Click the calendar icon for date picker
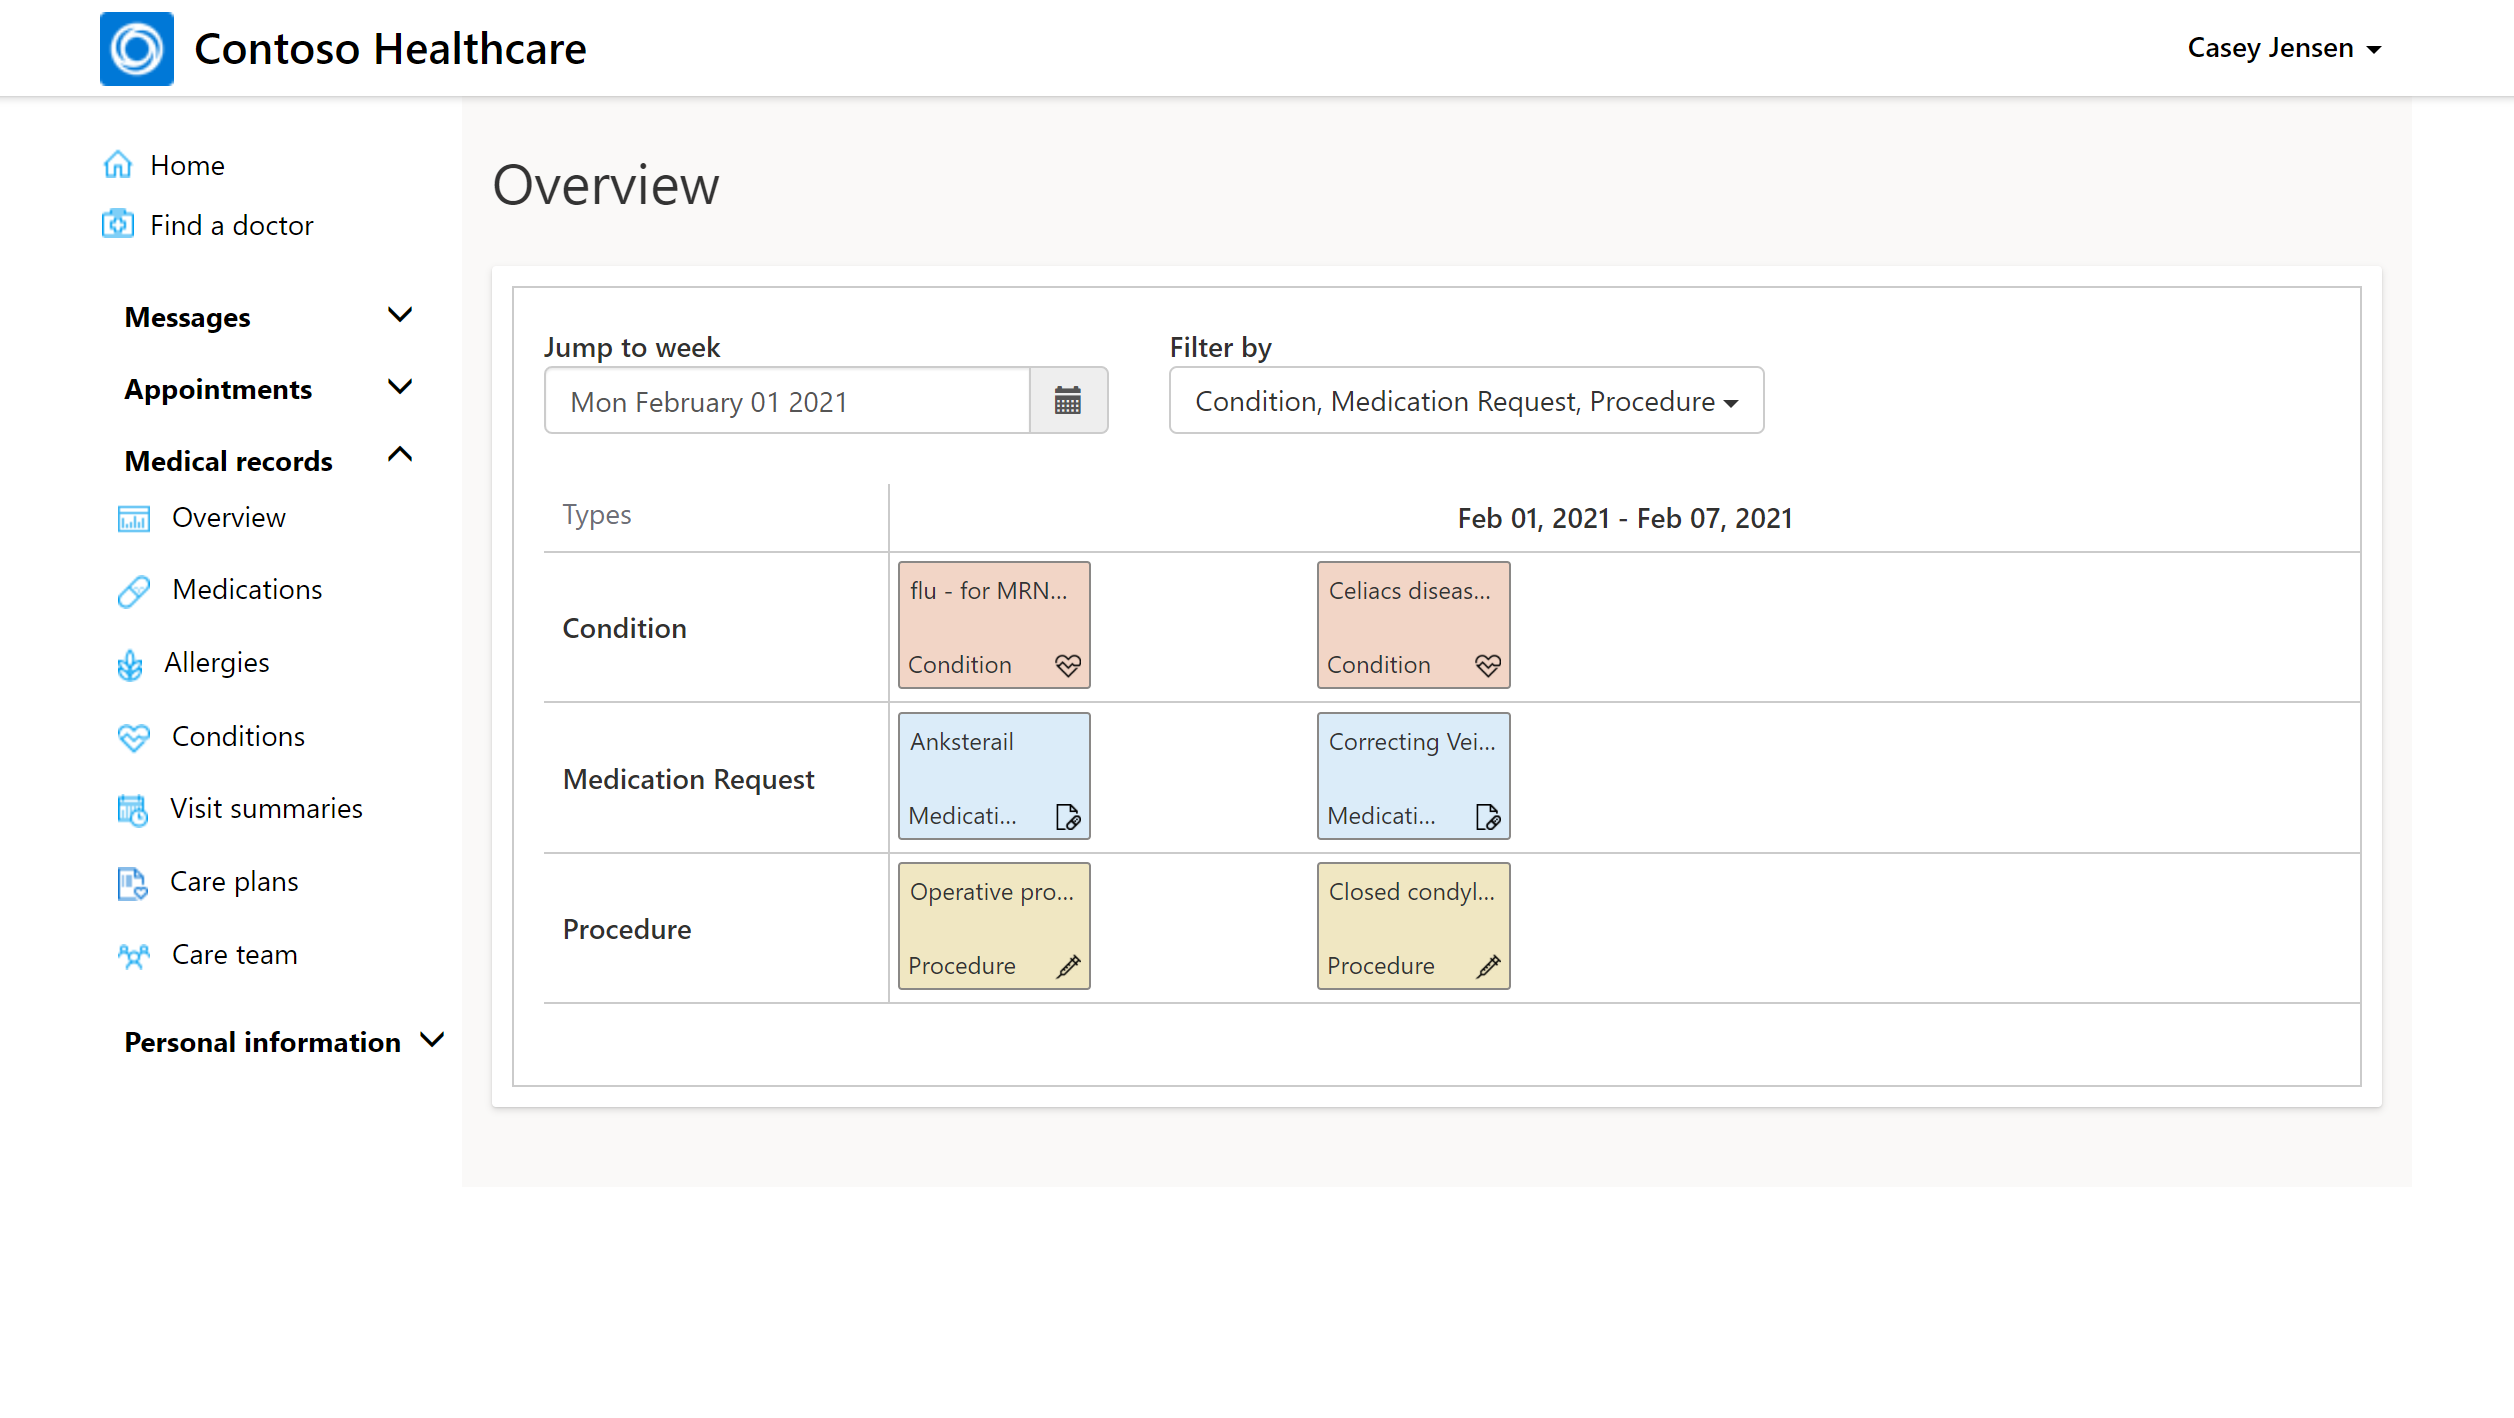Screen dimensions: 2514x1418 (x=1071, y=401)
